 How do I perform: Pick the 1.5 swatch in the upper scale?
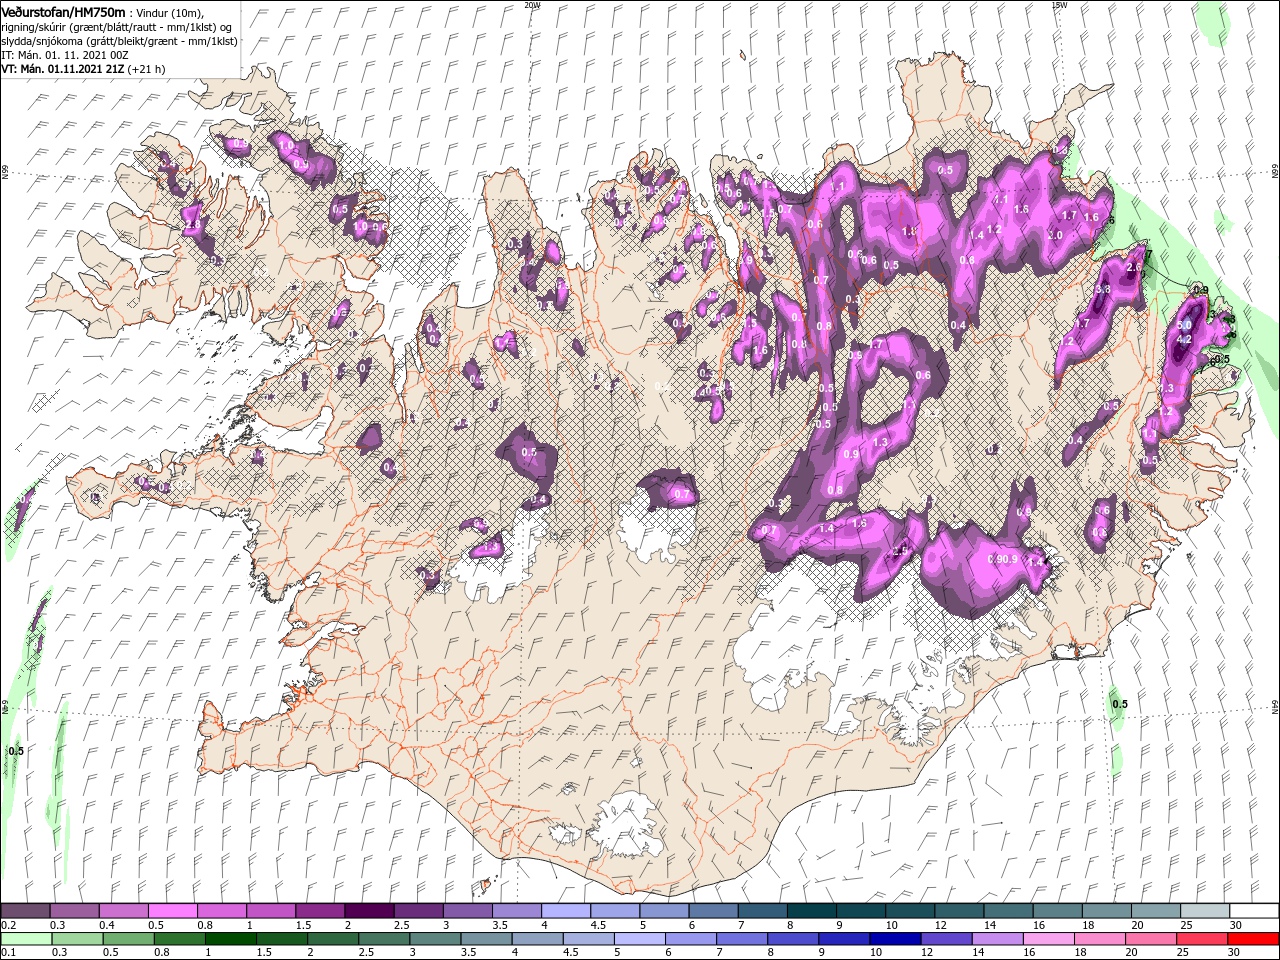319,911
